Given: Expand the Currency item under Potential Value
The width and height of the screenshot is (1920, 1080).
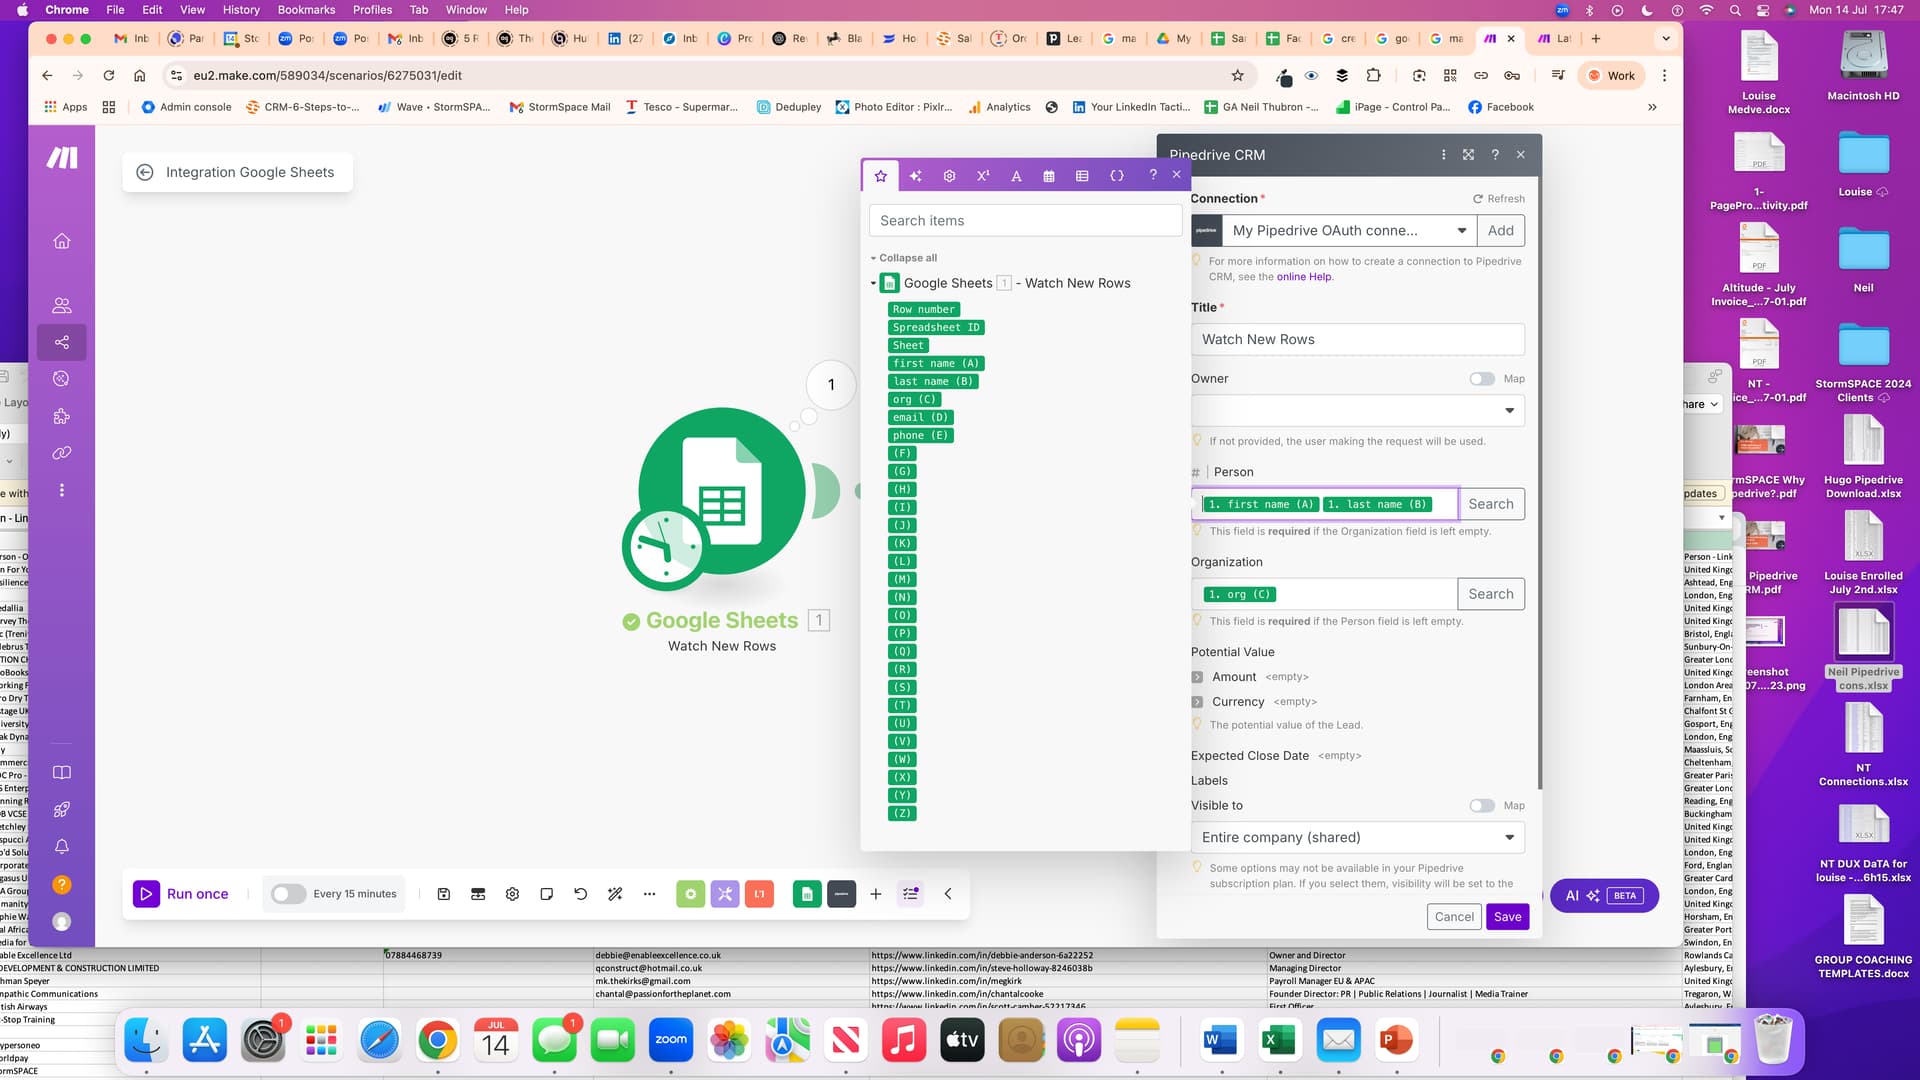Looking at the screenshot, I should tap(1197, 702).
